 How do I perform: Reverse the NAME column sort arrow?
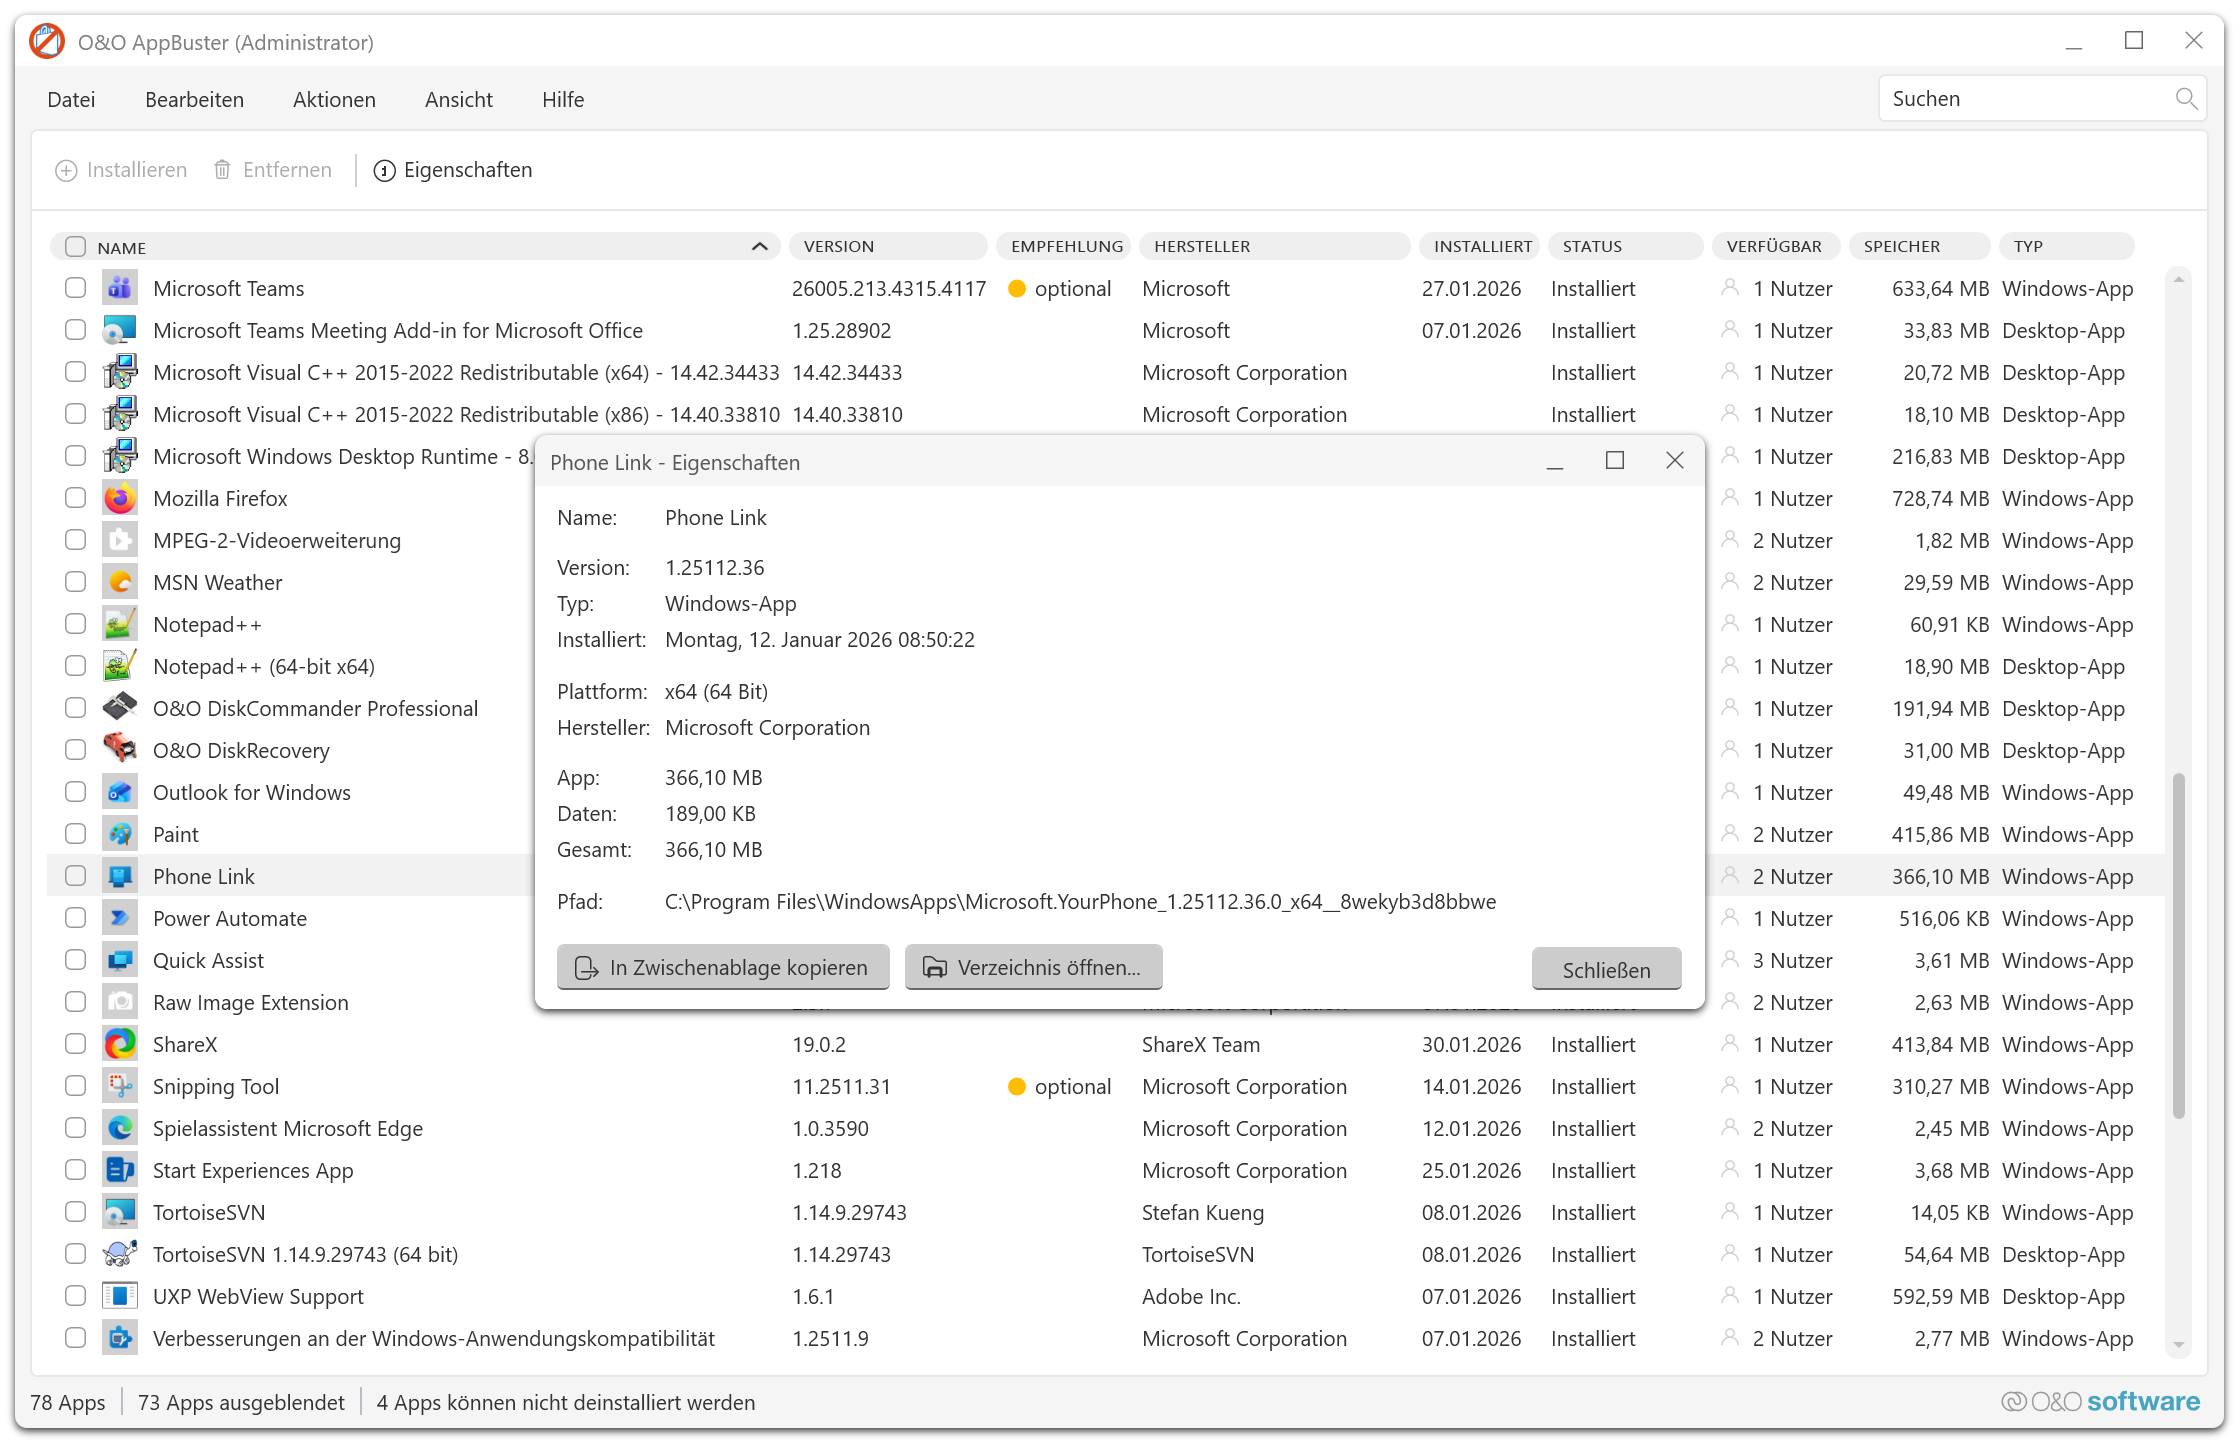tap(759, 247)
